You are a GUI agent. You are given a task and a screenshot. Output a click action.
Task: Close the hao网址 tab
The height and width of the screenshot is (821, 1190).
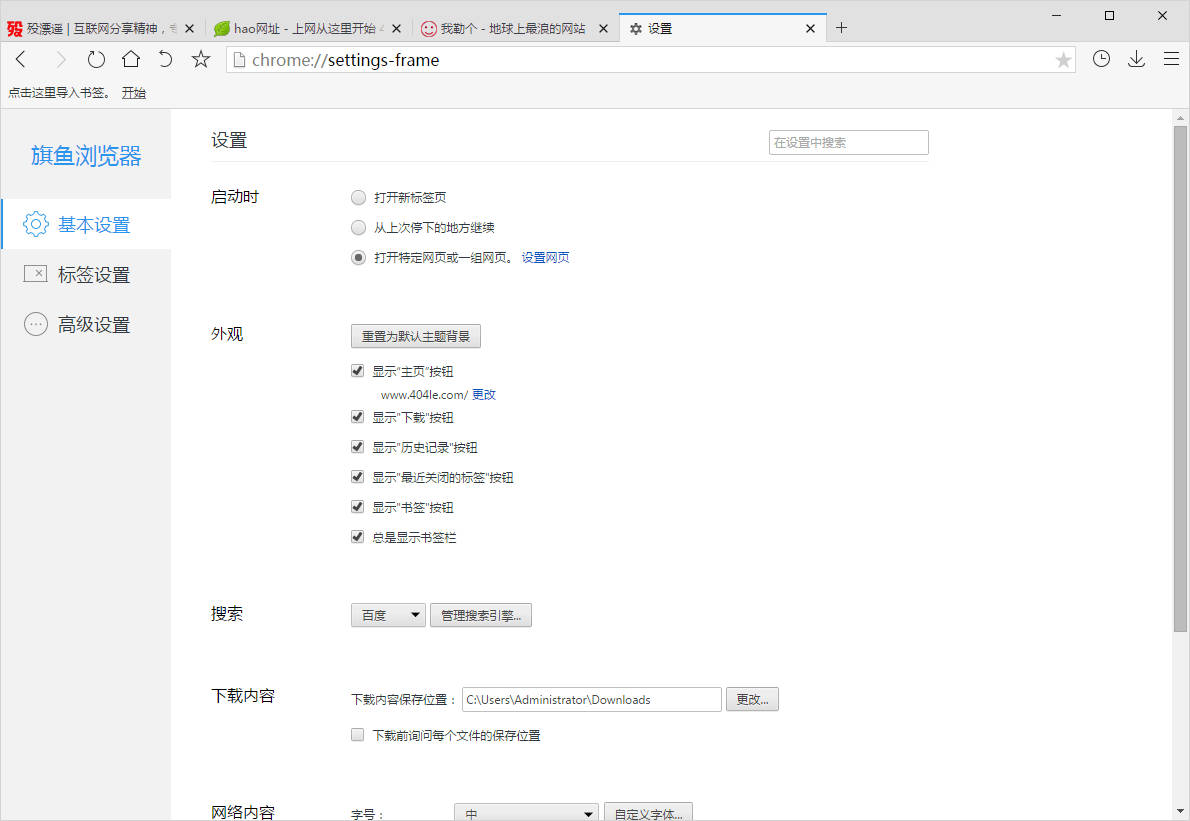(x=396, y=29)
